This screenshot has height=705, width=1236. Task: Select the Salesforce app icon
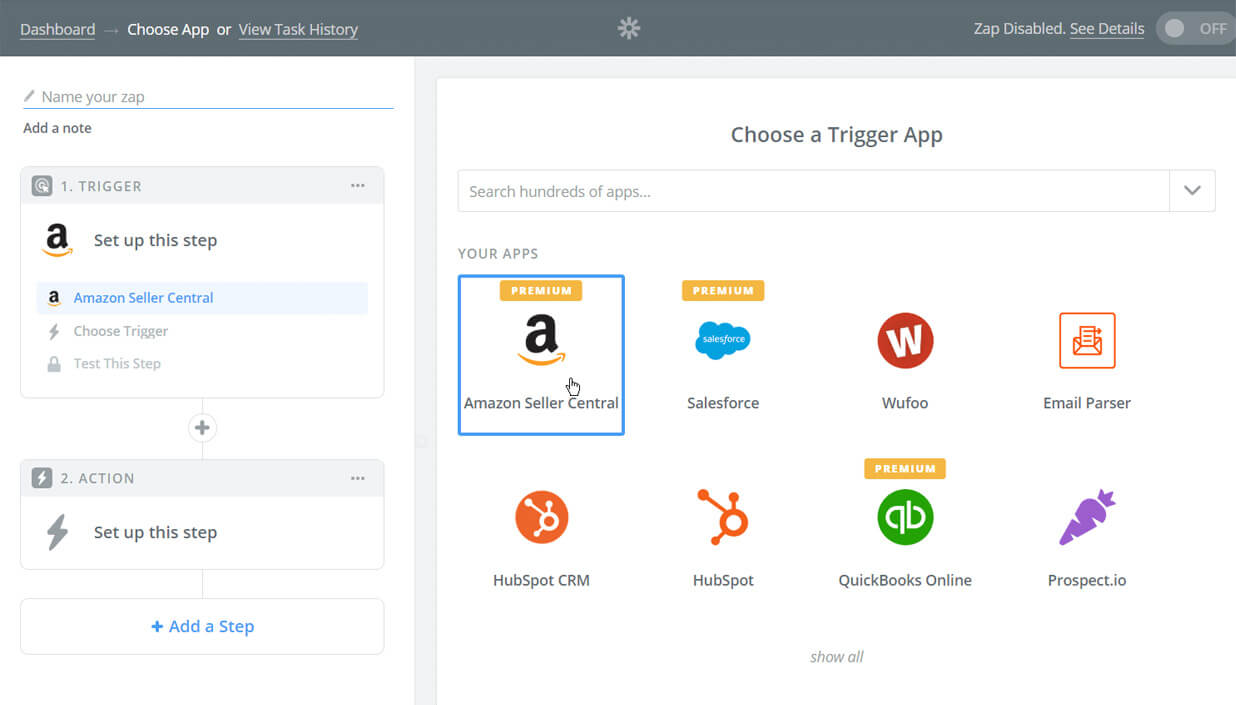(x=722, y=341)
